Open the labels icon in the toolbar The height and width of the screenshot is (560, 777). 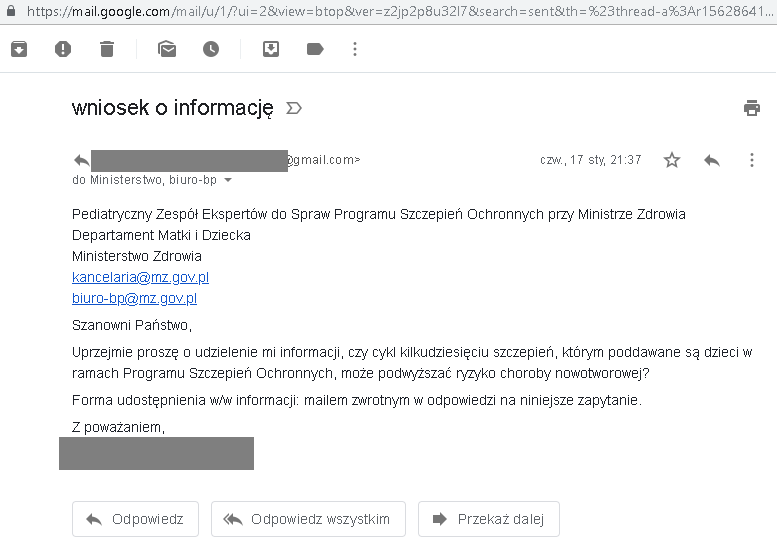(315, 49)
